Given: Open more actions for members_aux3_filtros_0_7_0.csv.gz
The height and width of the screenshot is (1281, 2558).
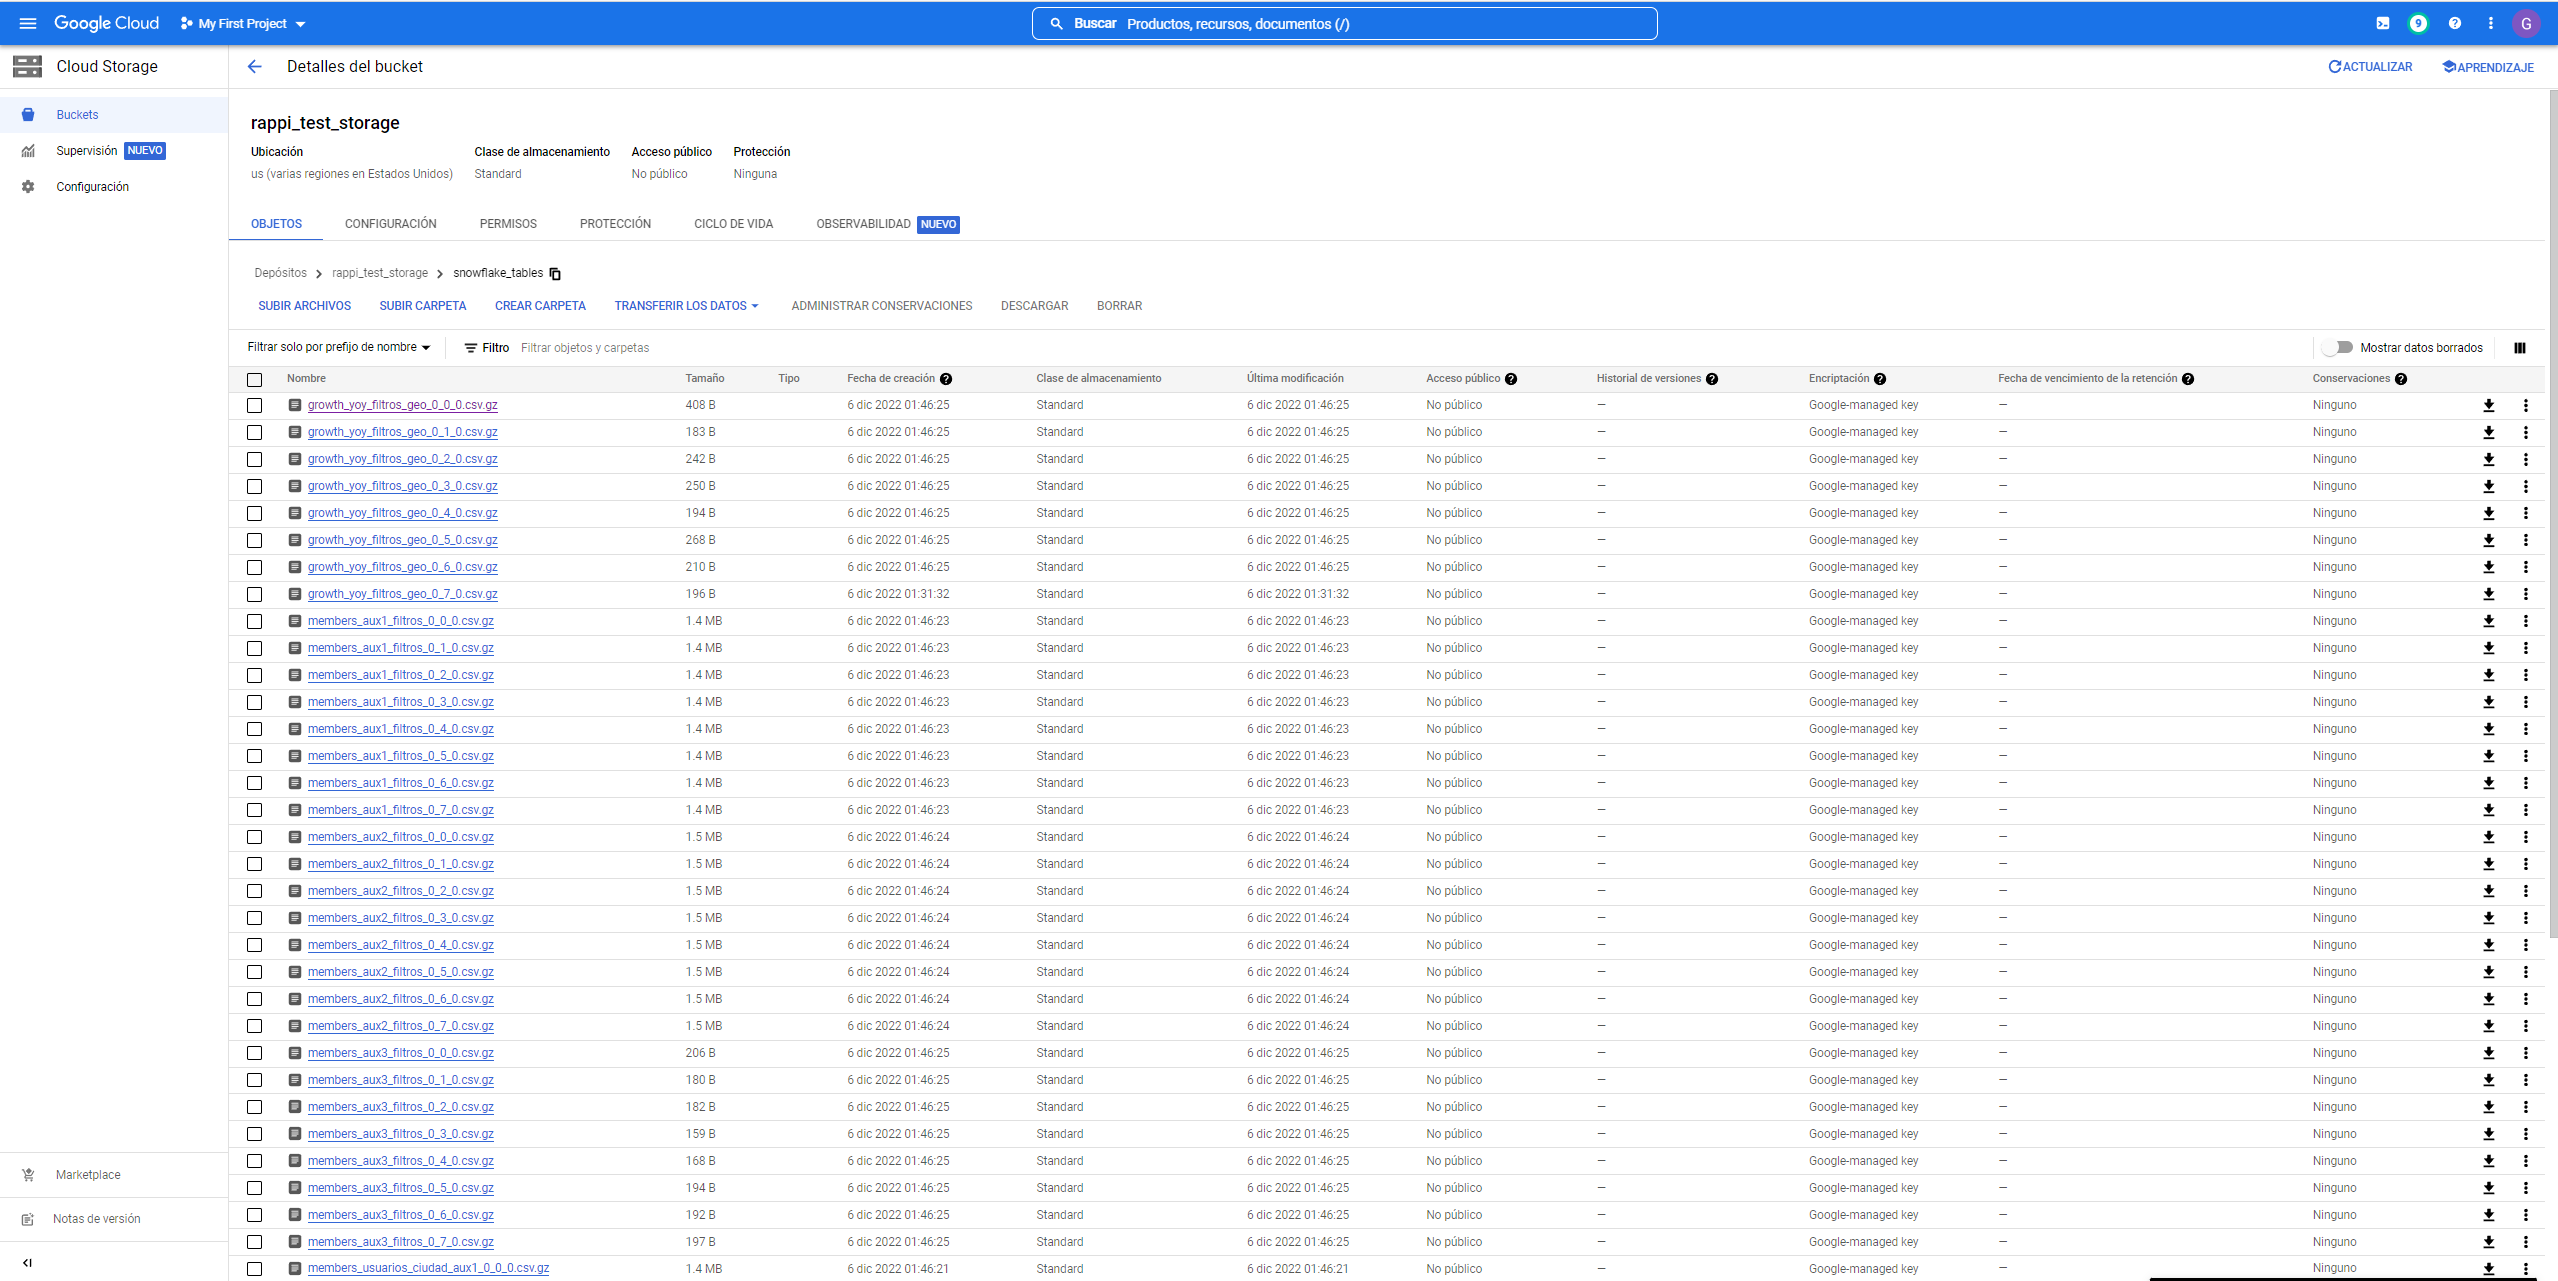Looking at the screenshot, I should [x=2526, y=1242].
